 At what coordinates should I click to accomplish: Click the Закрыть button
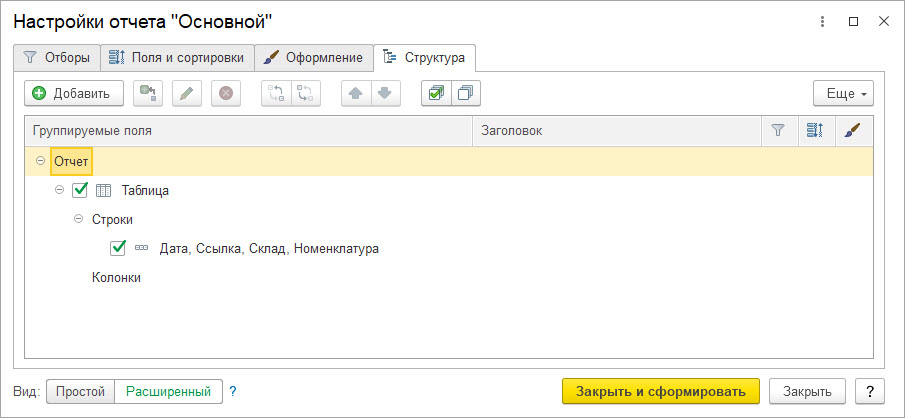pyautogui.click(x=807, y=391)
